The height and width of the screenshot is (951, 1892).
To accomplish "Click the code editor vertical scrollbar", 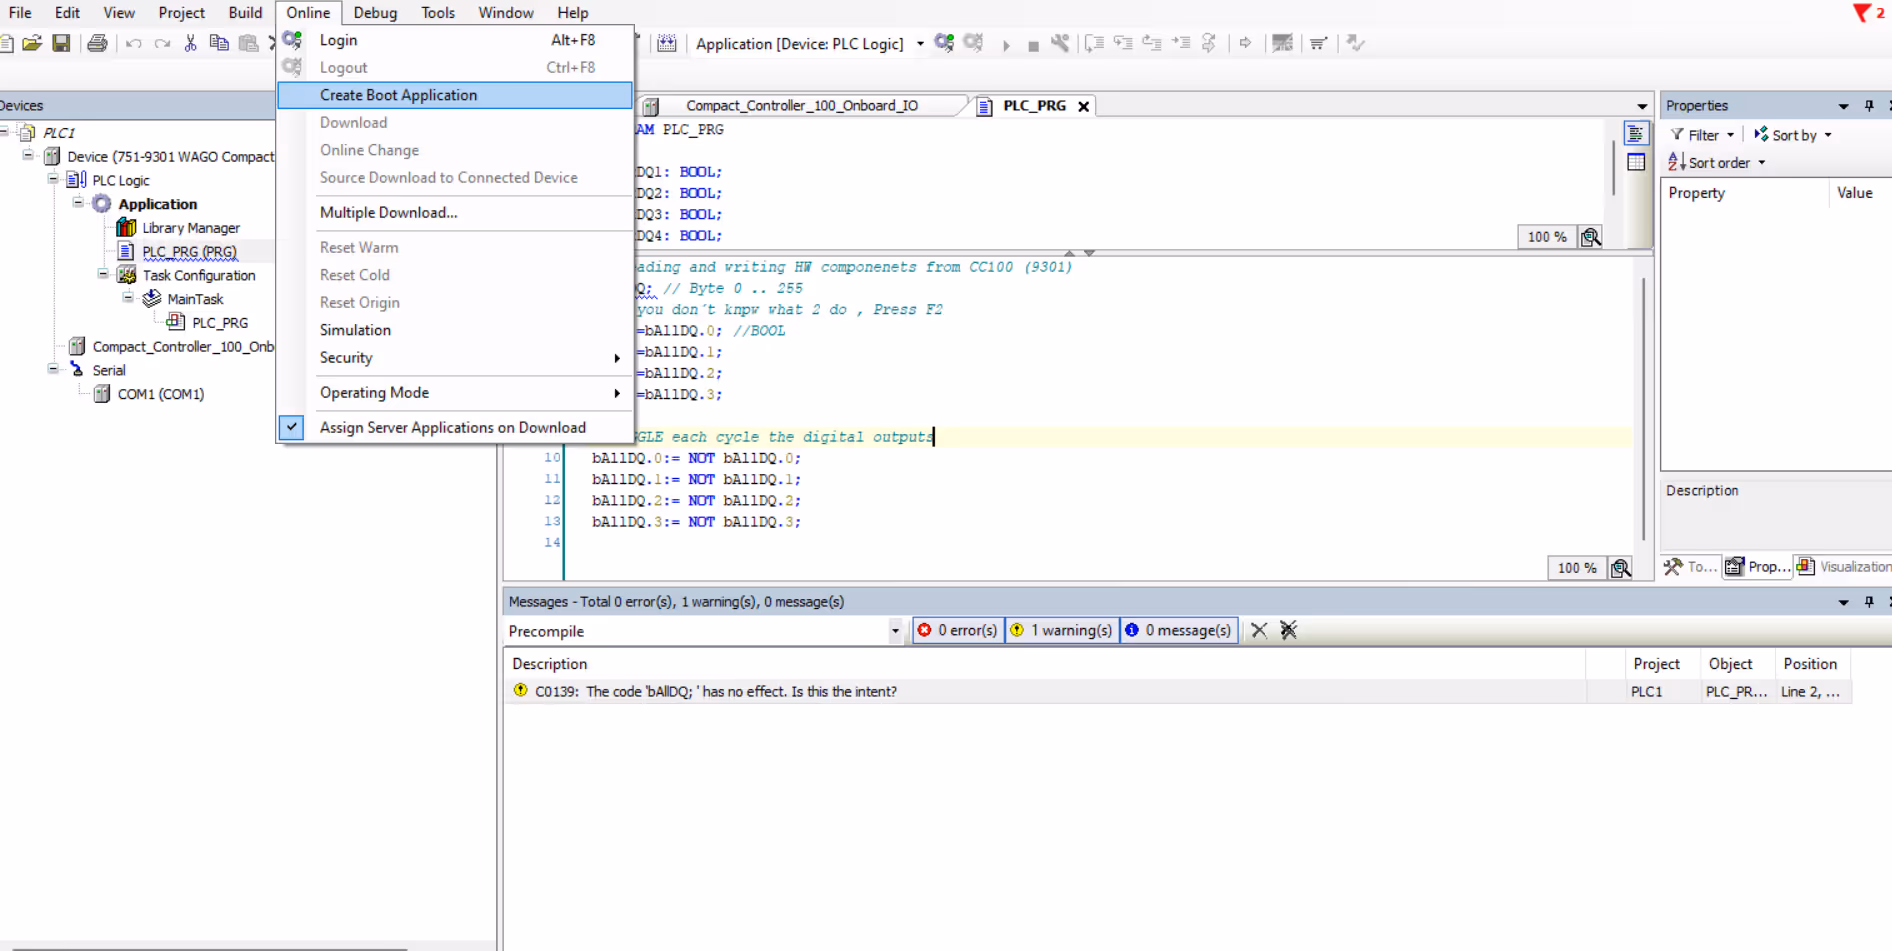I will point(1643,410).
